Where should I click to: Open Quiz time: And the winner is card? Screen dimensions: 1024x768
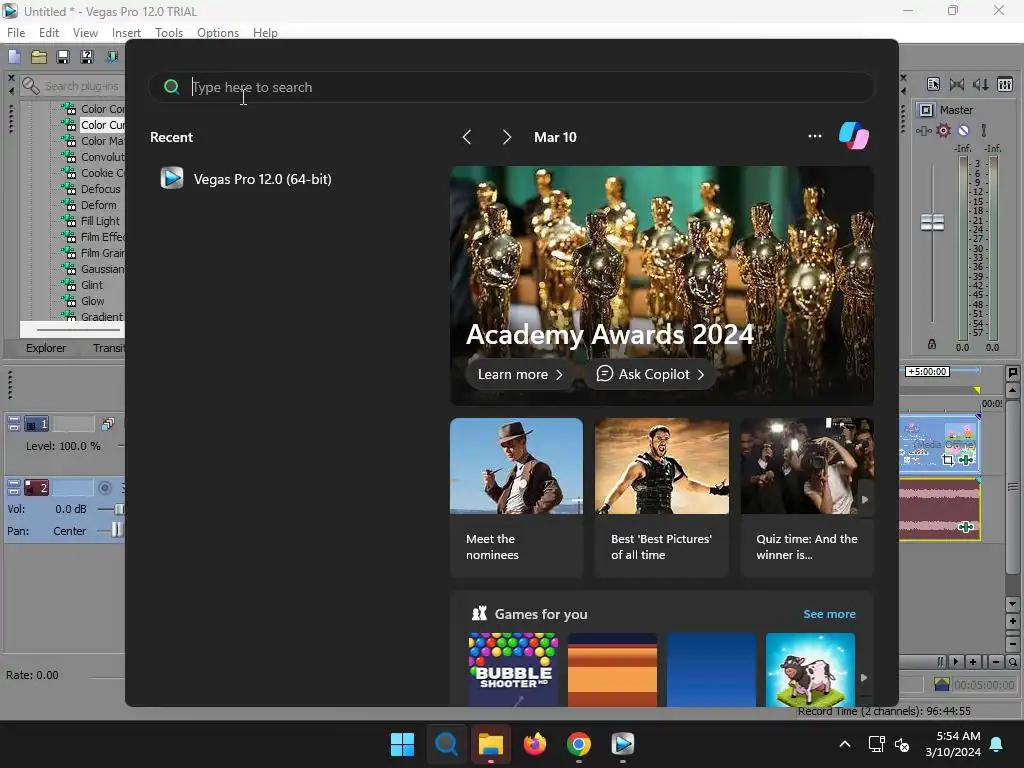coord(807,498)
